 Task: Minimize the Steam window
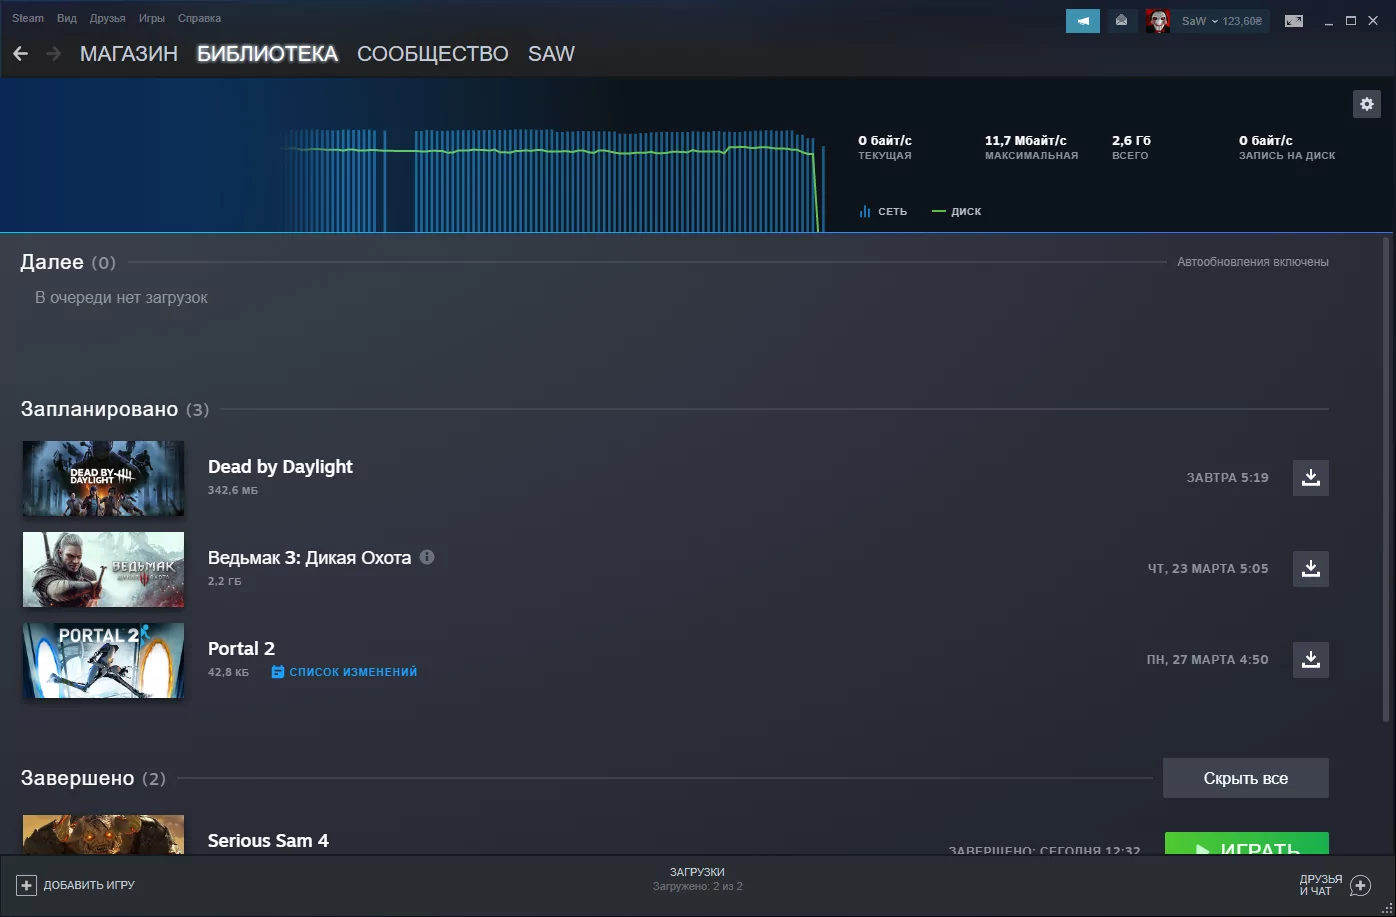pos(1328,21)
